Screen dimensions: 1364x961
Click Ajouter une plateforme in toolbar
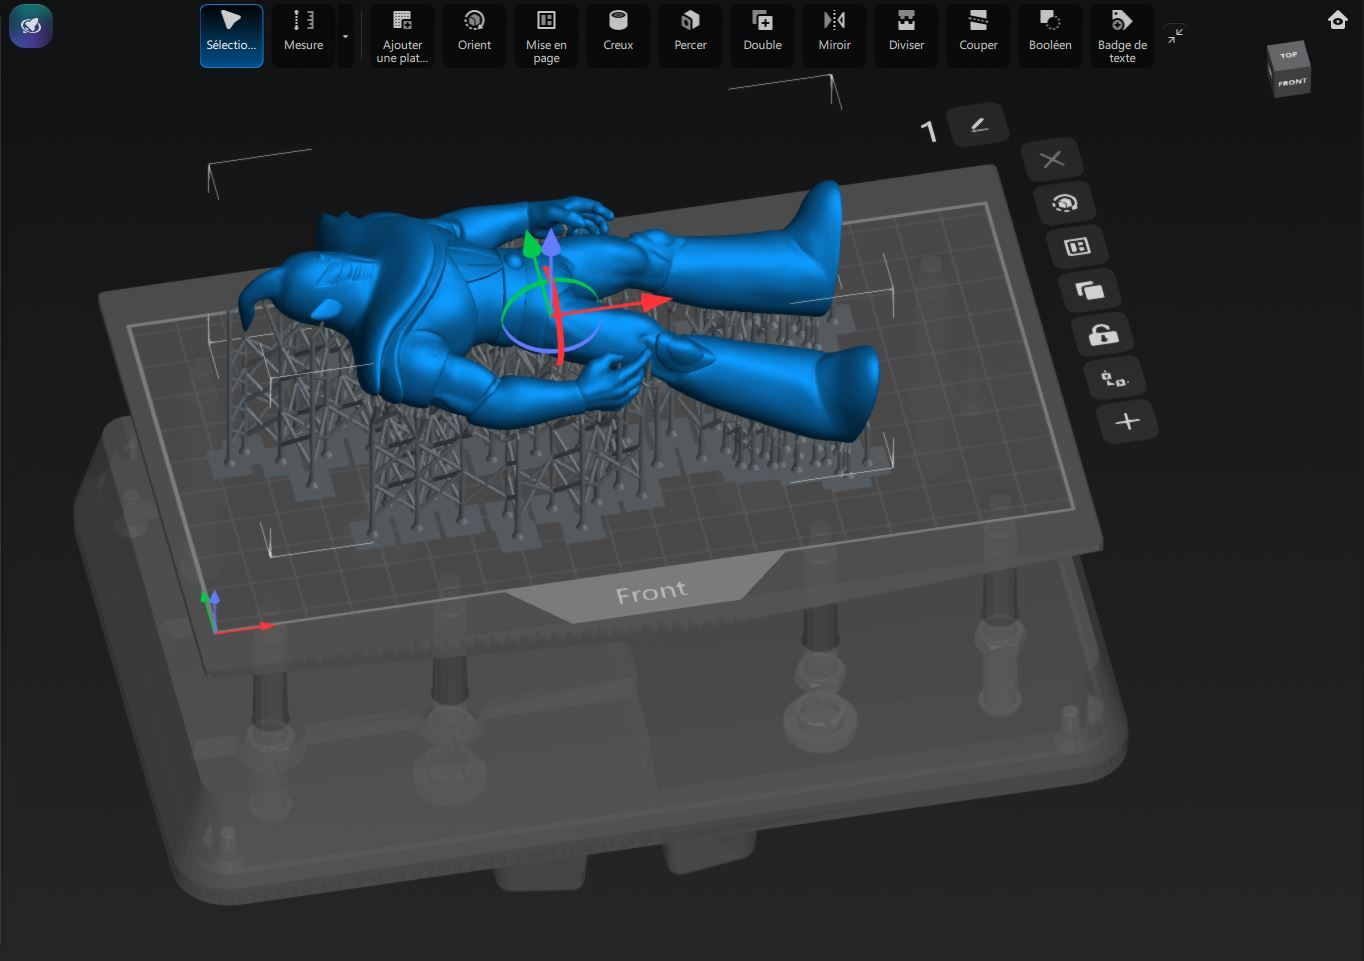pos(402,36)
